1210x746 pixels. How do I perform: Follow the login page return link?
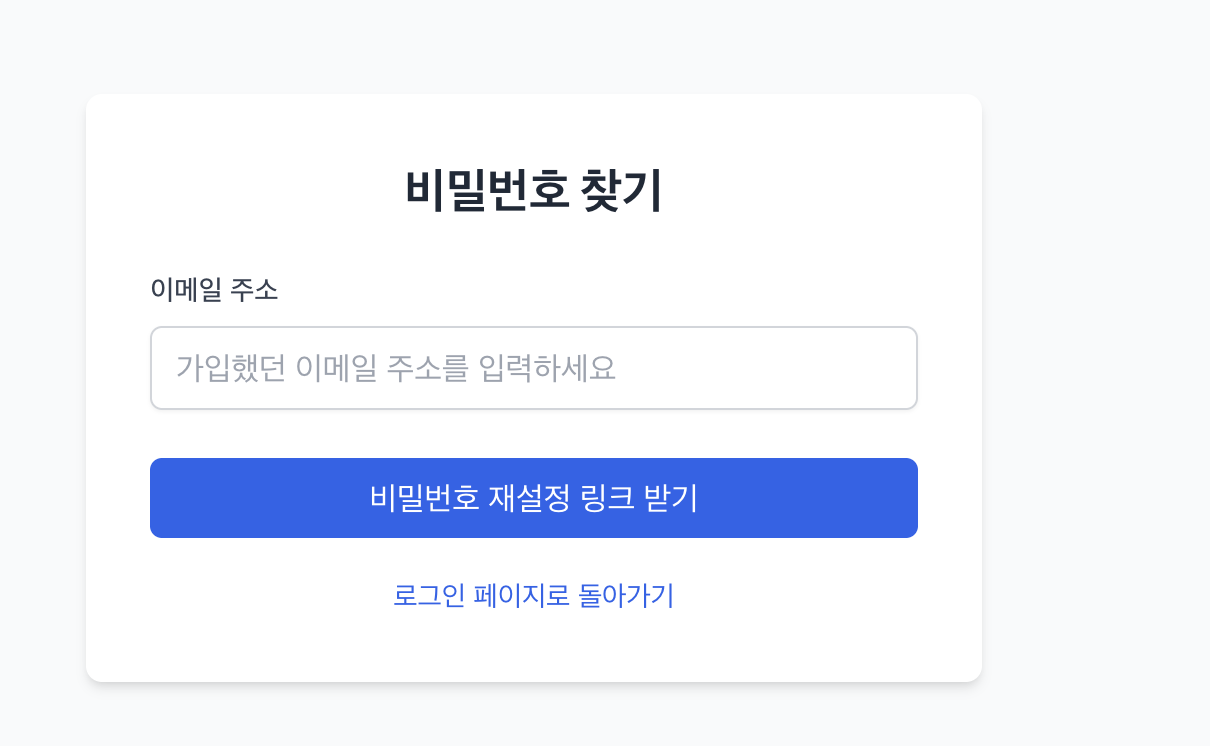point(533,596)
